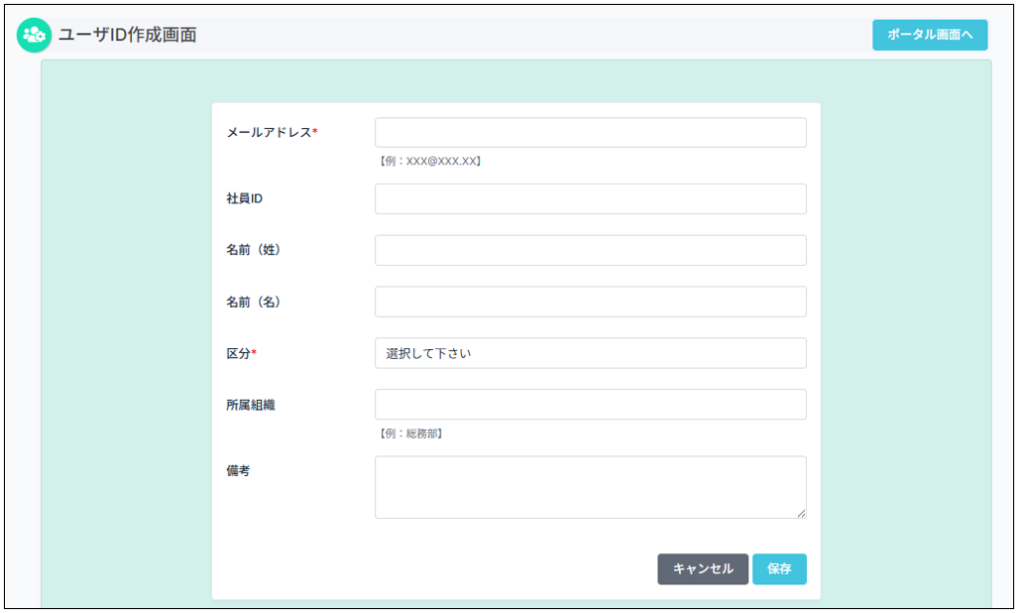Click the 所属組織 input field

pyautogui.click(x=590, y=405)
